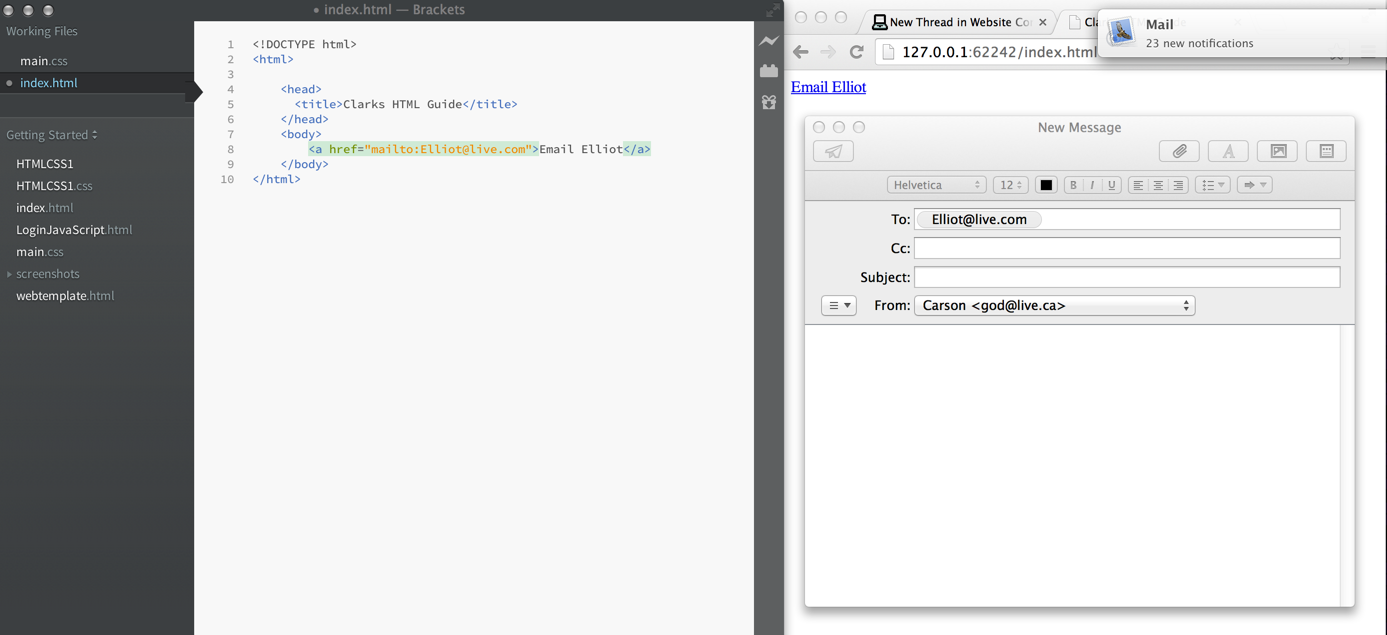1387x635 pixels.
Task: Click the <!DOCTYPE html> line
Action: click(305, 44)
